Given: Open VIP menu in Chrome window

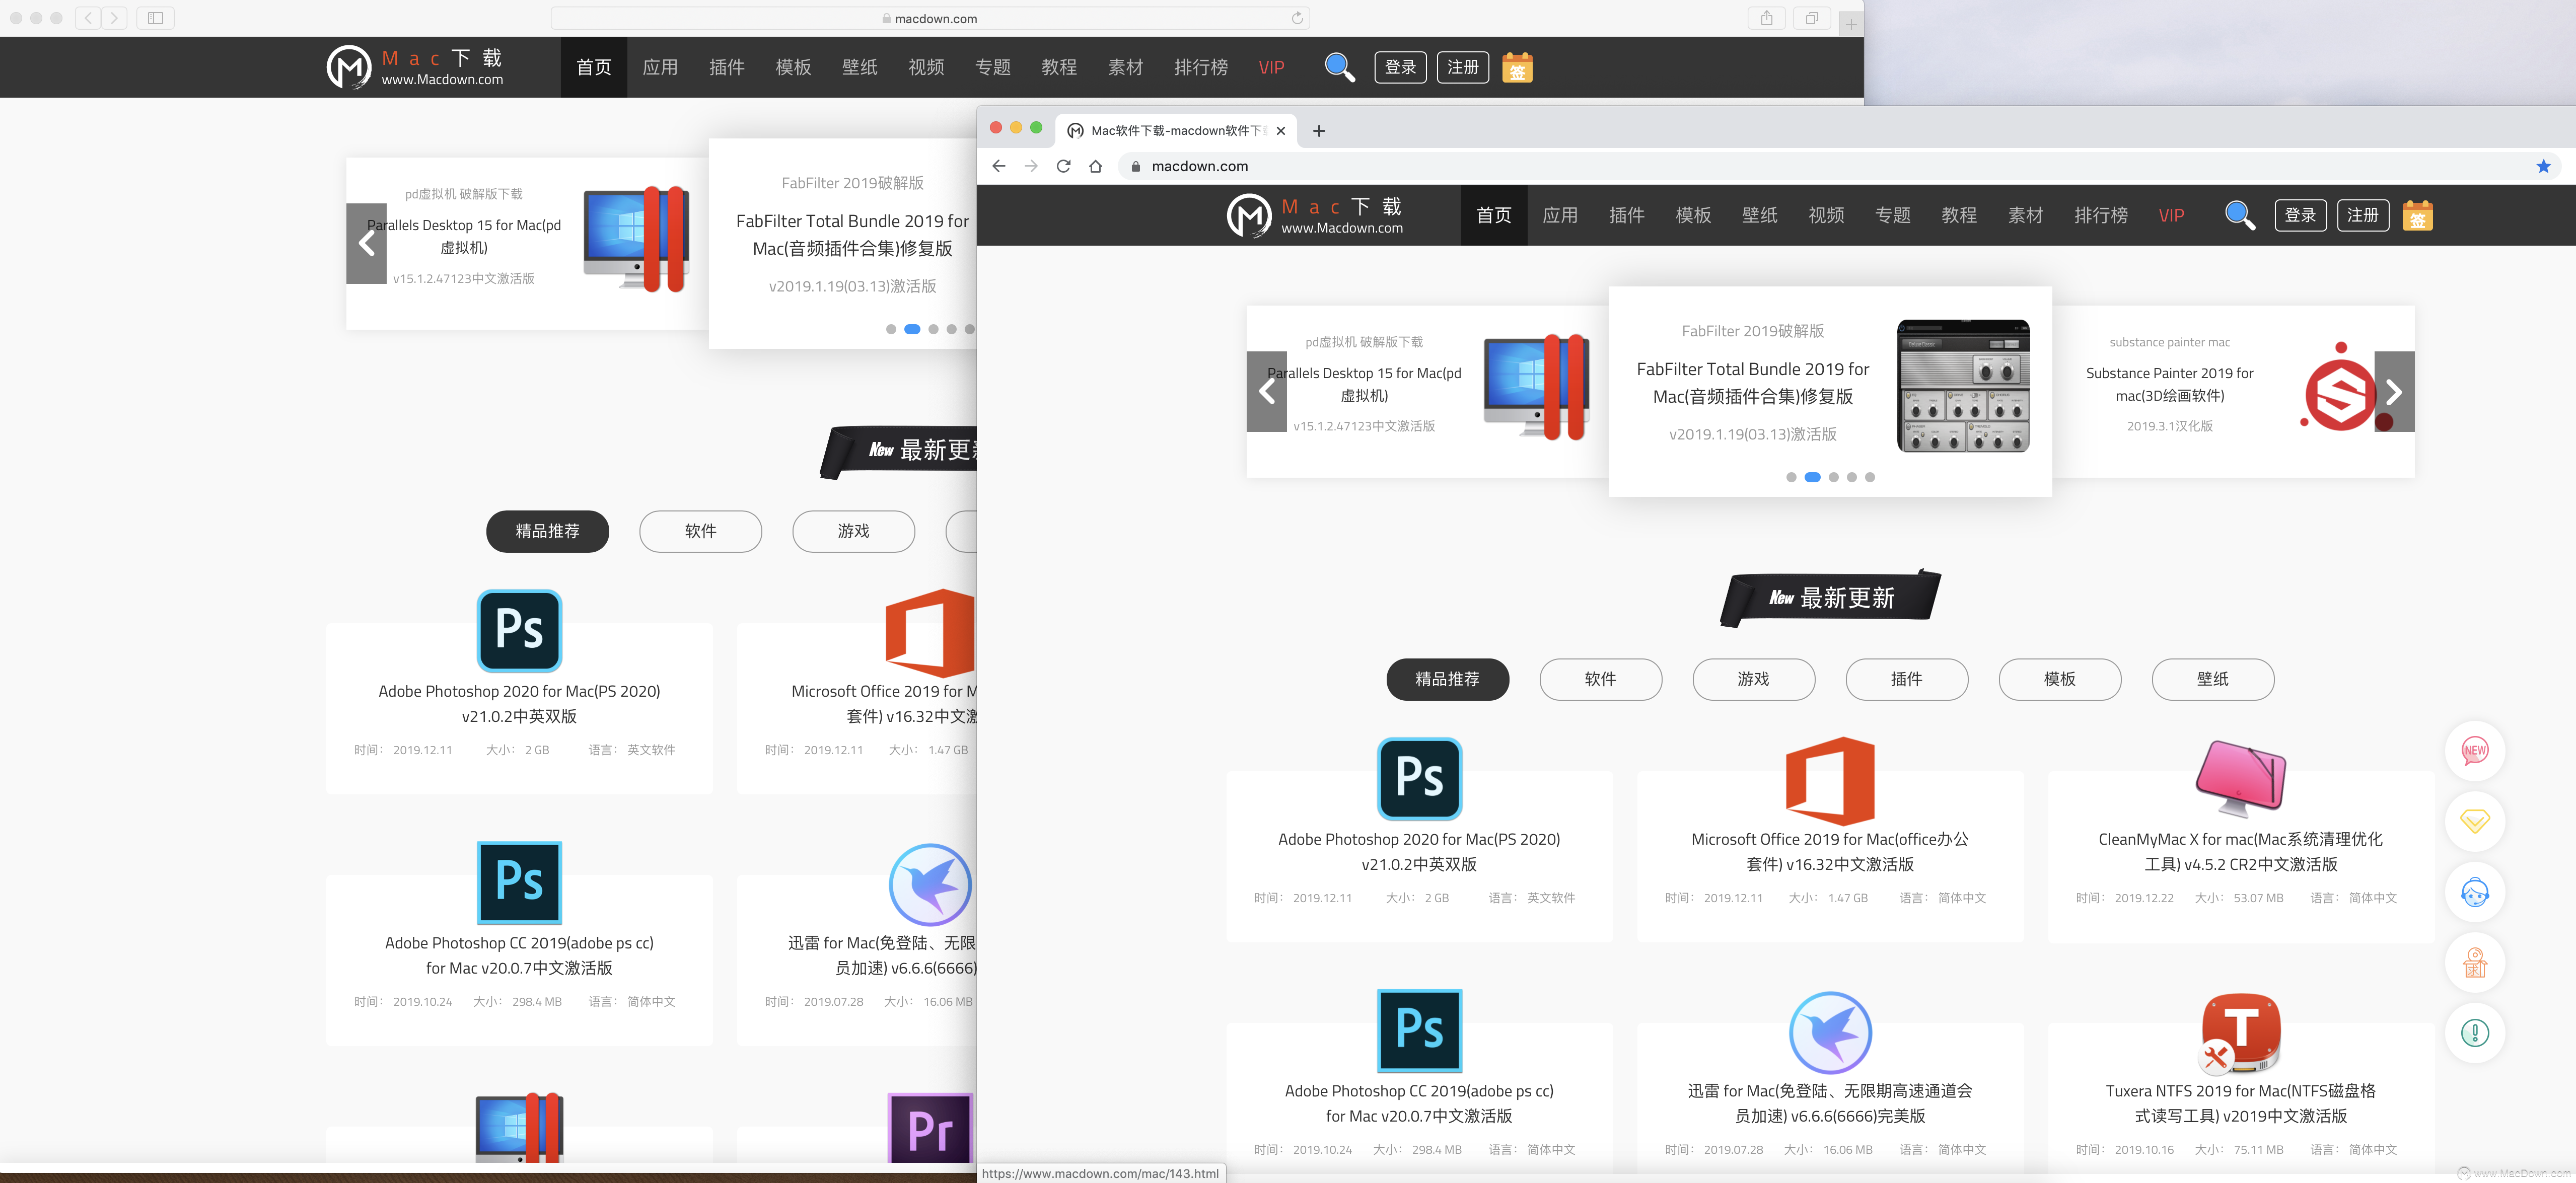Looking at the screenshot, I should coord(2171,215).
